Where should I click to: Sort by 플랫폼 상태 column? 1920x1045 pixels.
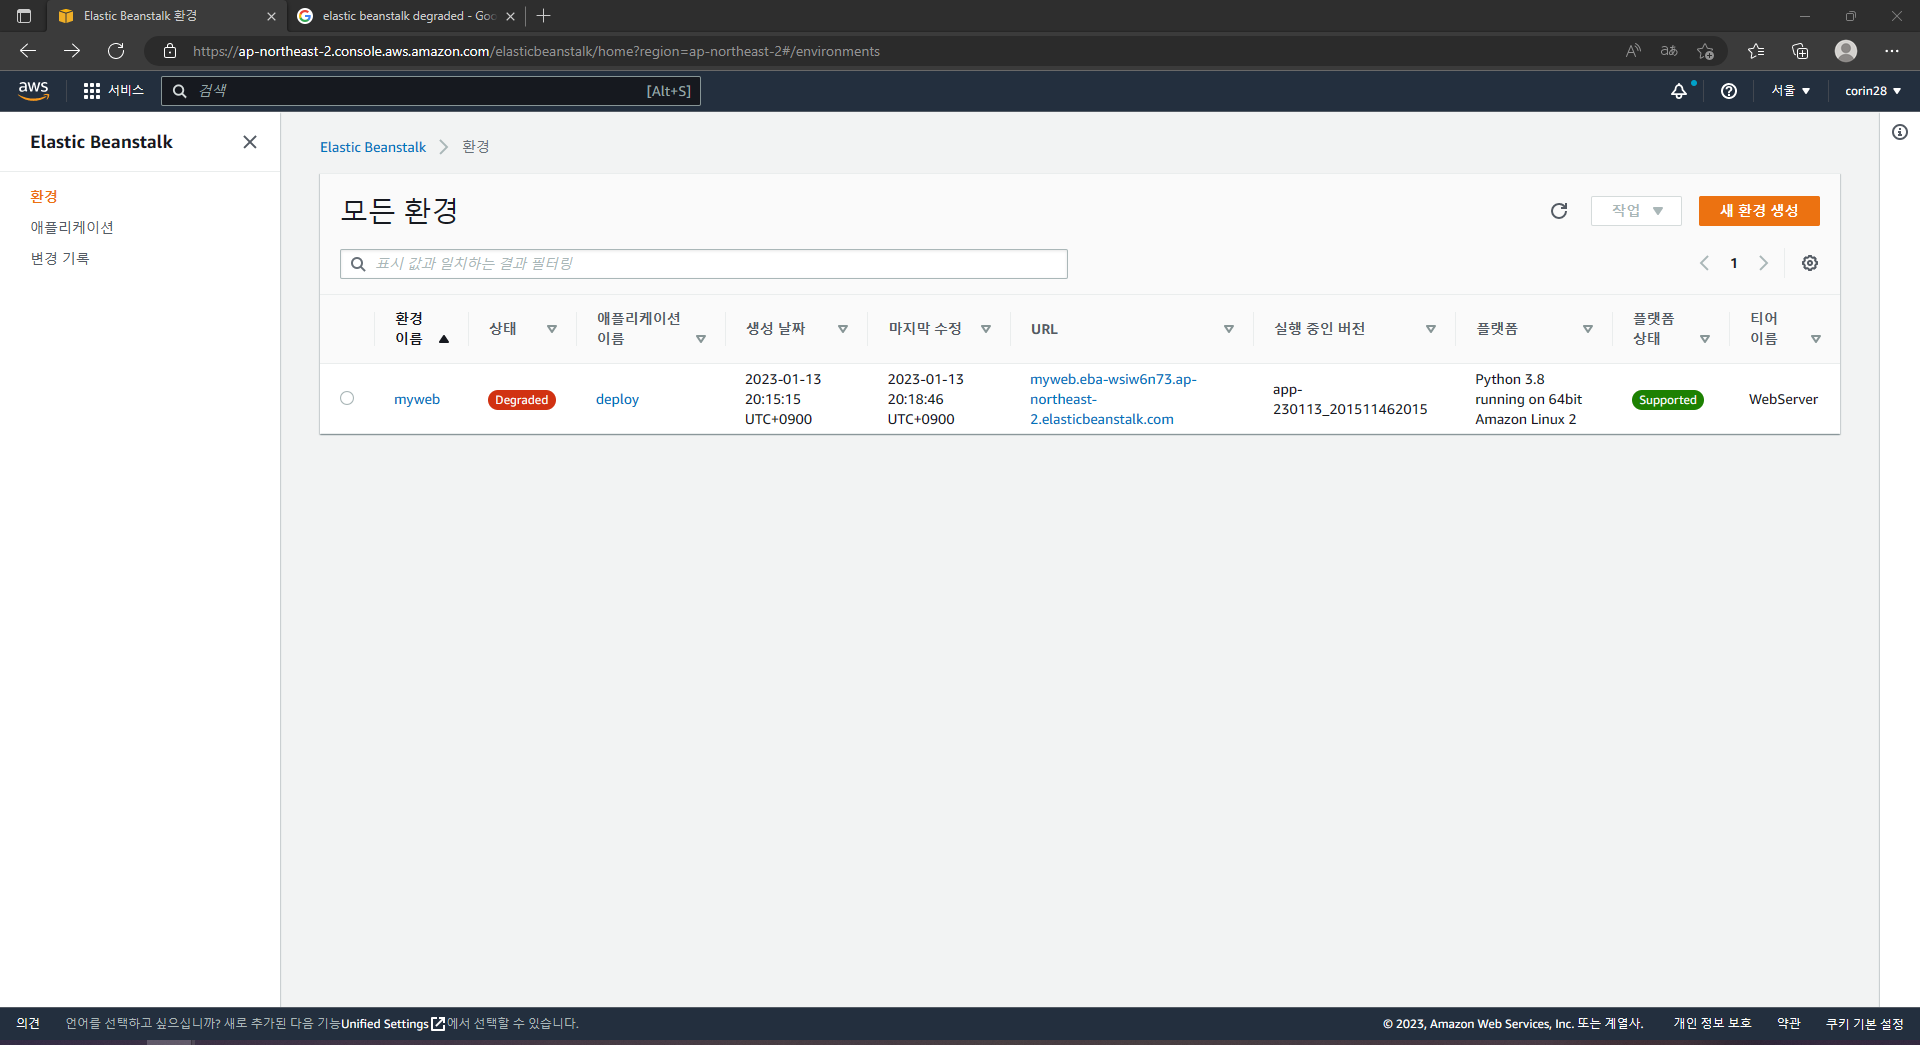1672,329
